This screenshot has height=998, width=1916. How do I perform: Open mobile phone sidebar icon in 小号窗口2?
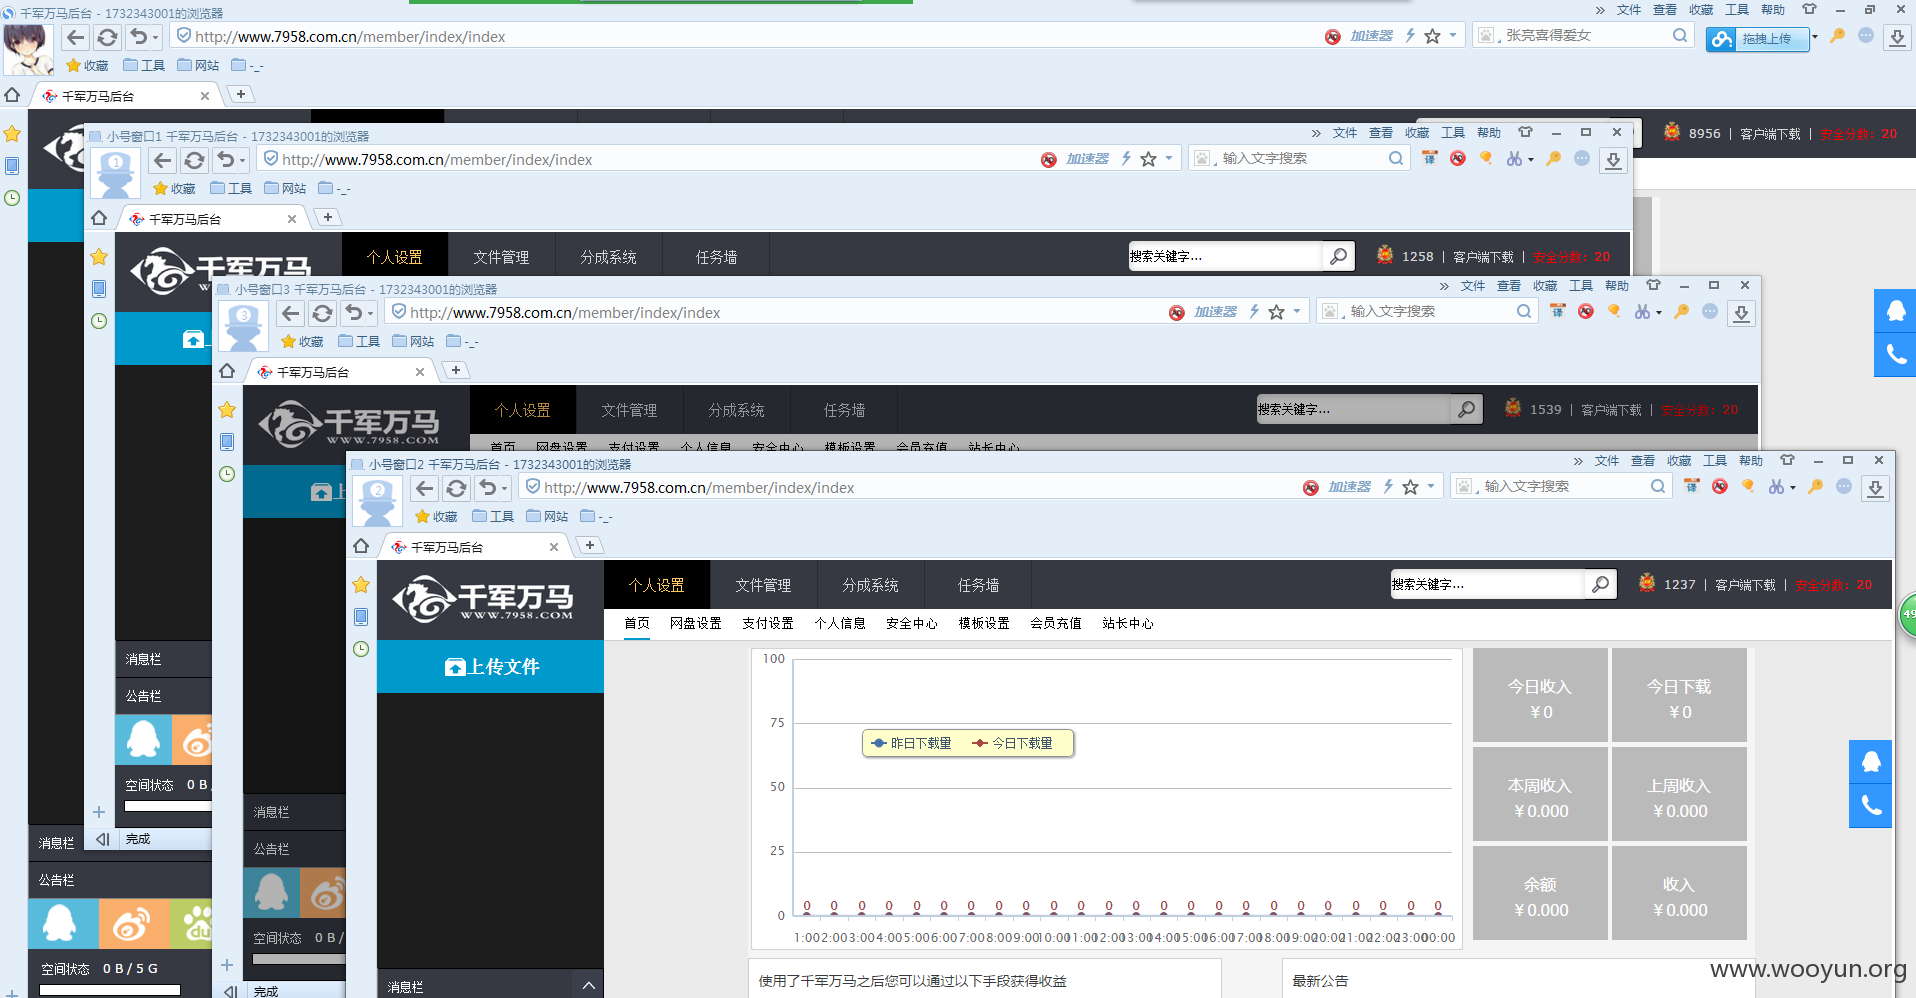point(361,617)
